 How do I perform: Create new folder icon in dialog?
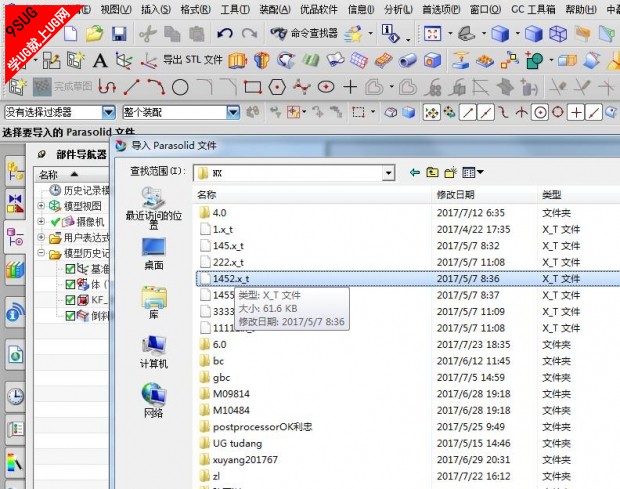450,172
